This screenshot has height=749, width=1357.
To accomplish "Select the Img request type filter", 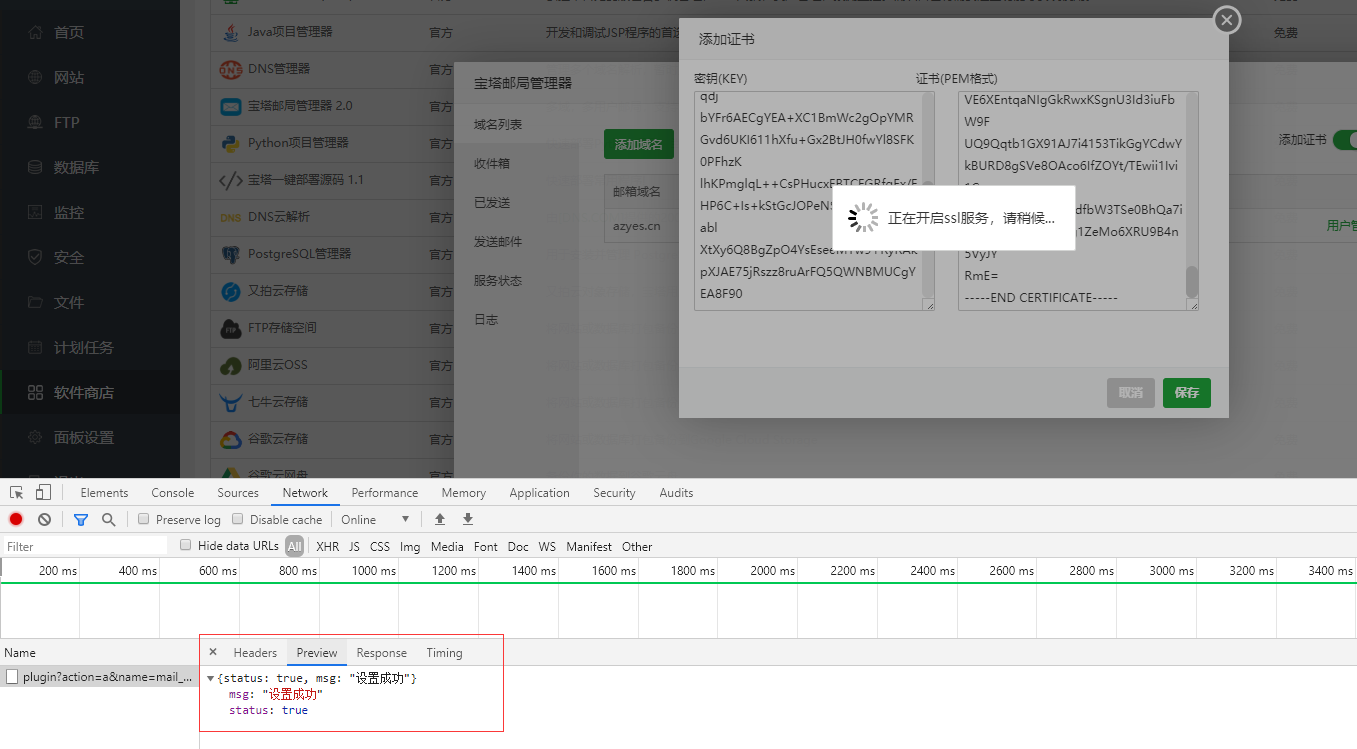I will point(410,546).
